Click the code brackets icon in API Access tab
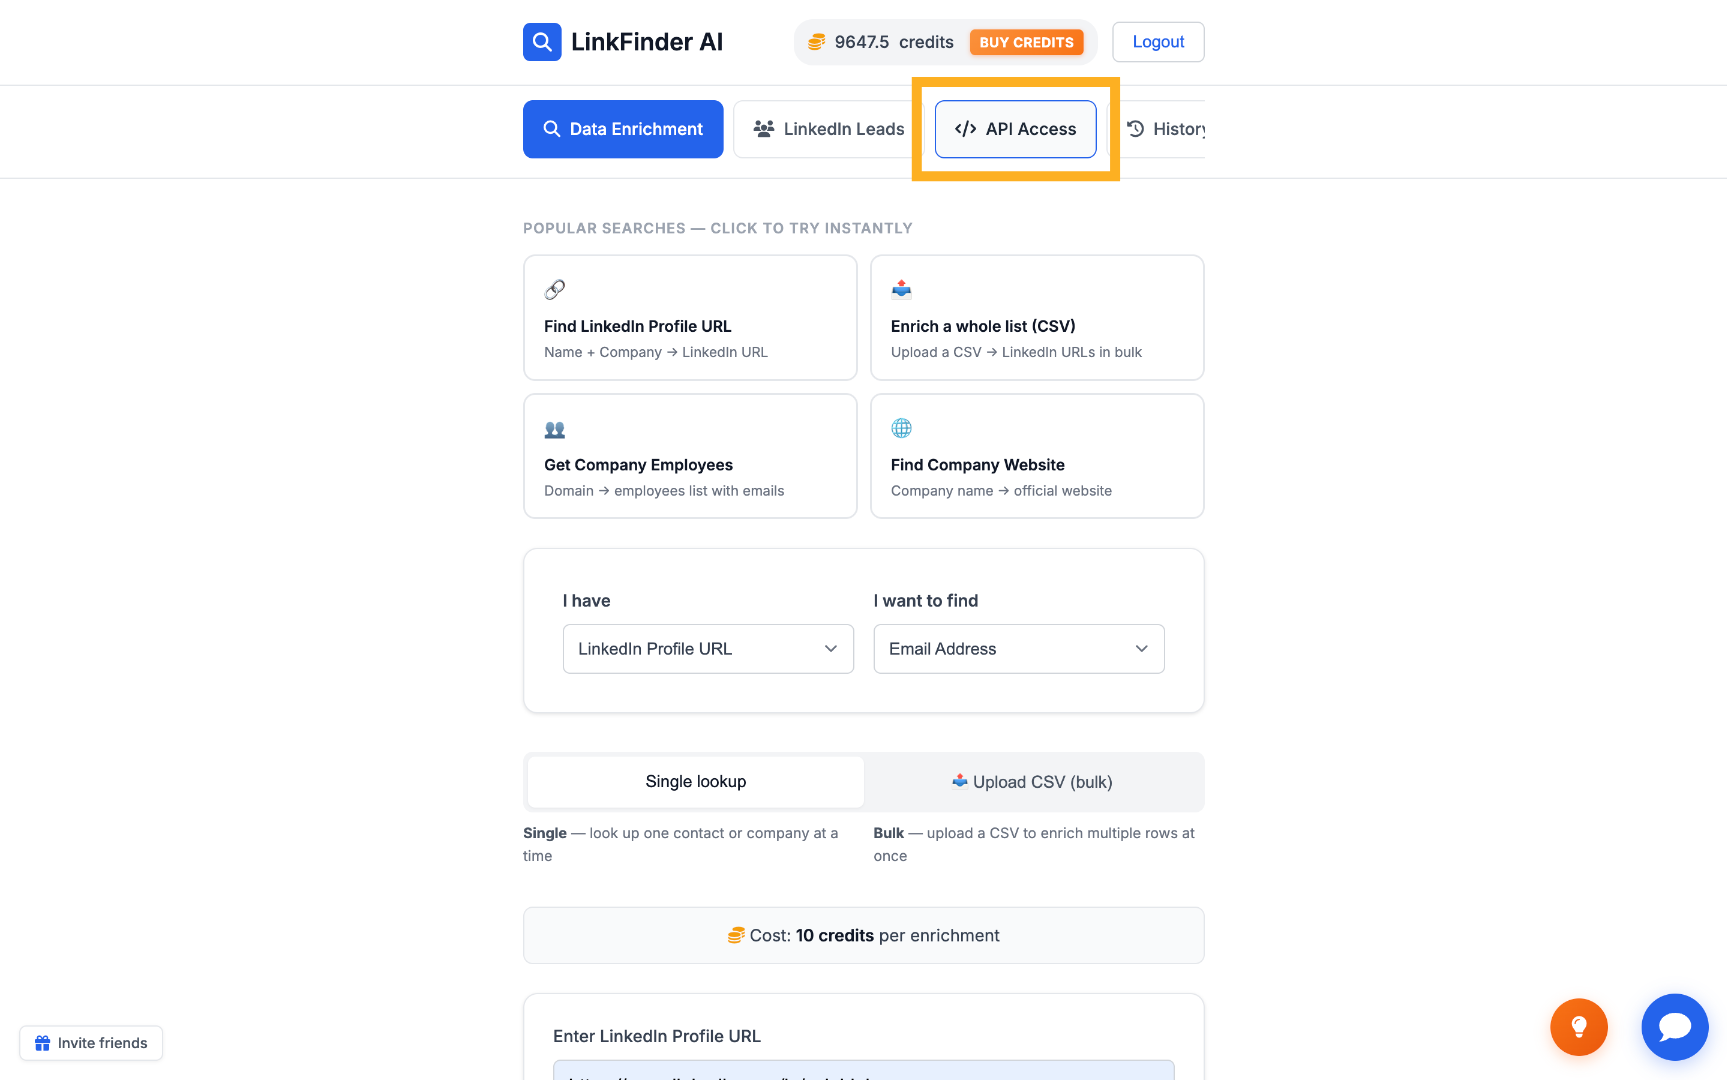The image size is (1727, 1080). pos(965,129)
